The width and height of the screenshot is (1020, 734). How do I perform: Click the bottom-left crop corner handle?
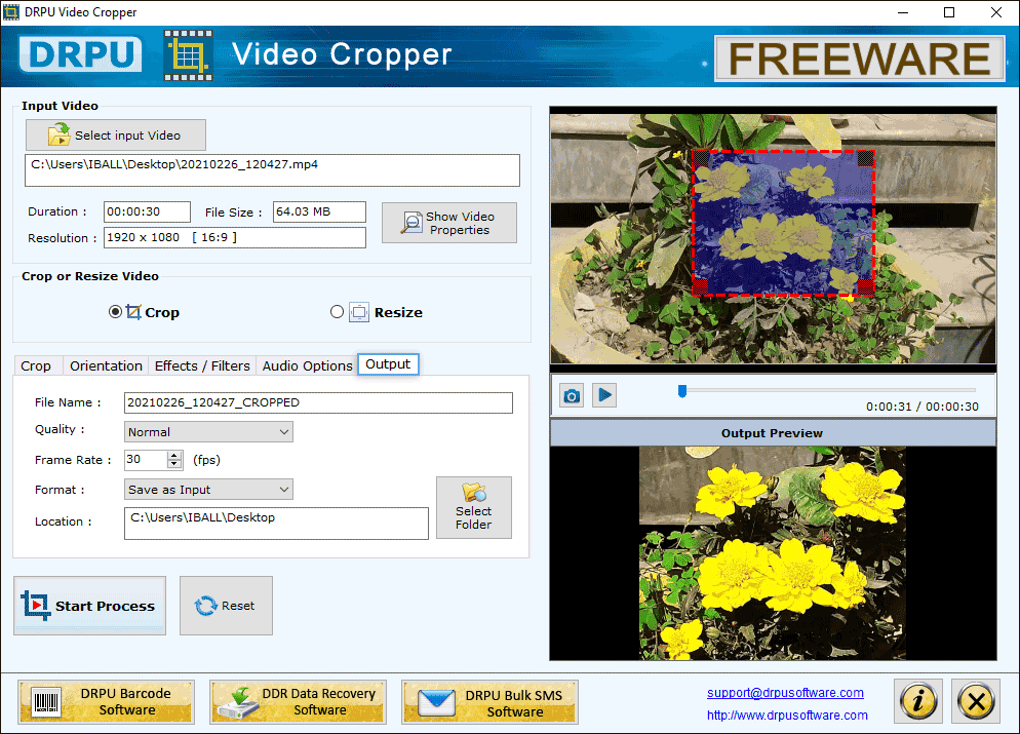[700, 288]
